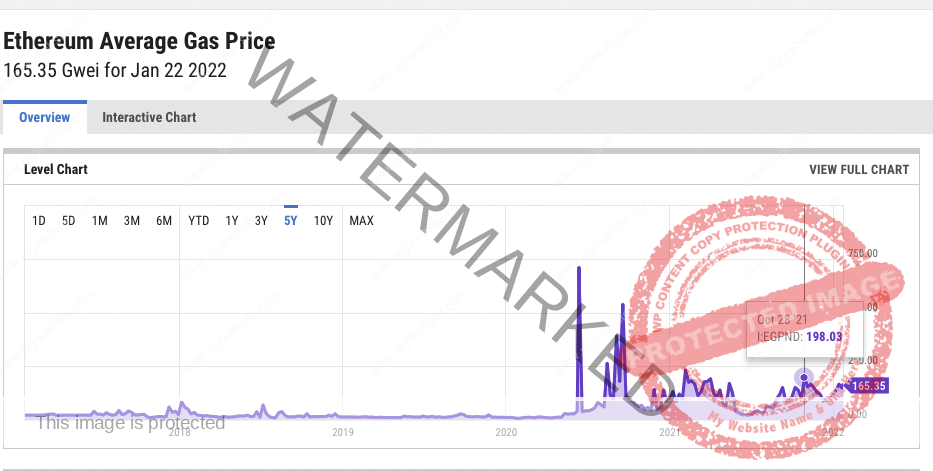
Task: Show the MAX time range
Action: (x=361, y=220)
